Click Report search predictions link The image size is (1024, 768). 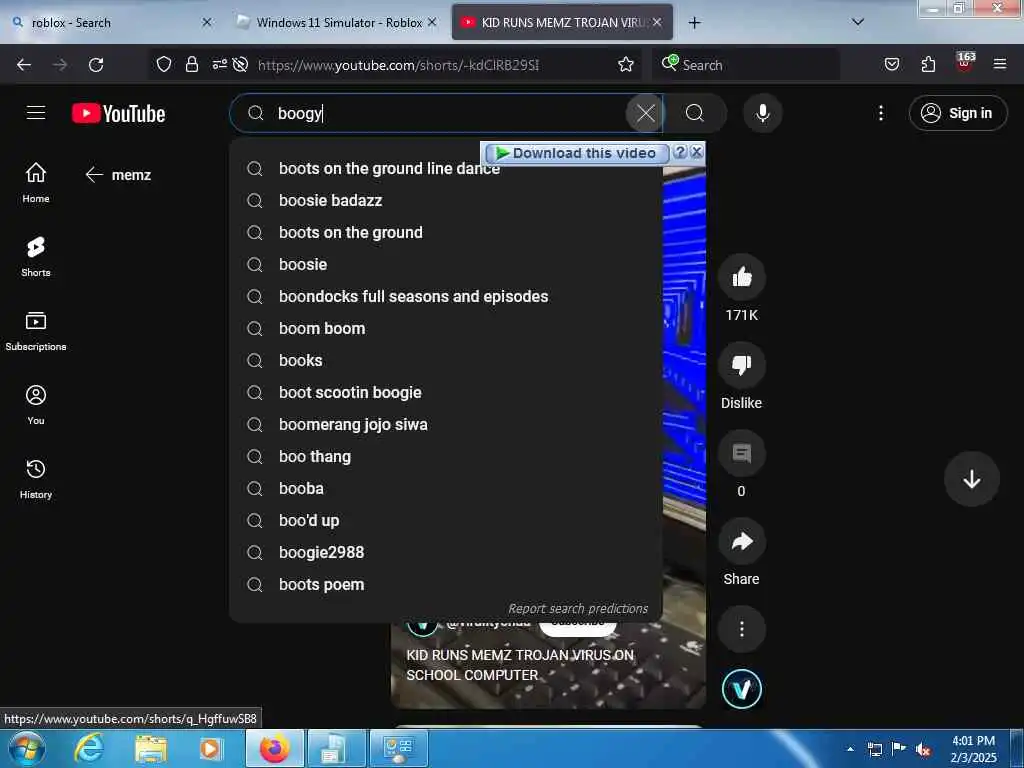tap(578, 609)
